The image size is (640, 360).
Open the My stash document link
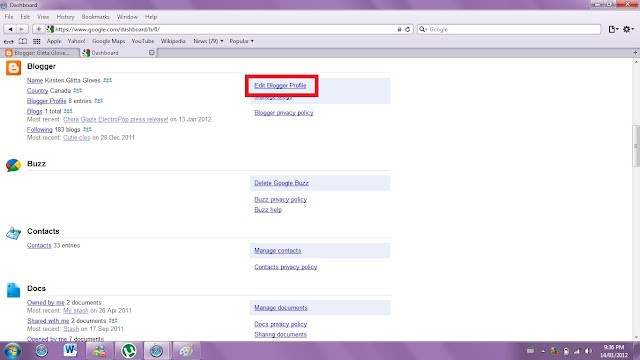(76, 311)
